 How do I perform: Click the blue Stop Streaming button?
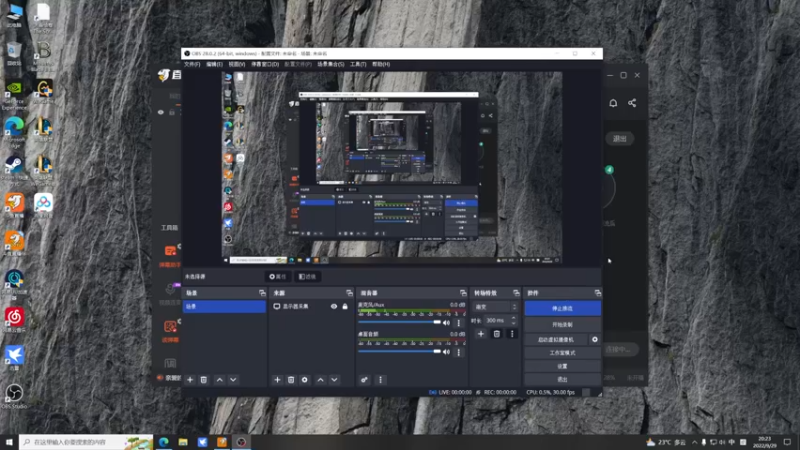tap(562, 308)
